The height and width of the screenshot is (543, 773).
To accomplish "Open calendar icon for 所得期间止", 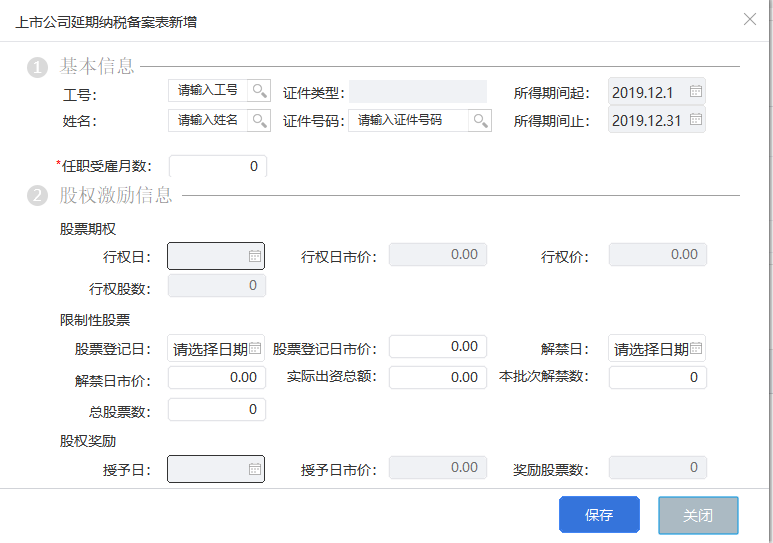I will coord(696,121).
